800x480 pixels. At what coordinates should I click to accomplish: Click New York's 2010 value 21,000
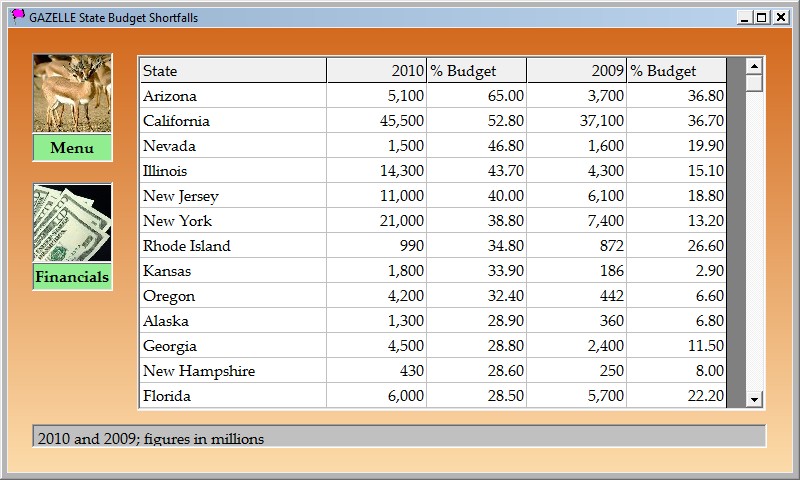point(400,221)
